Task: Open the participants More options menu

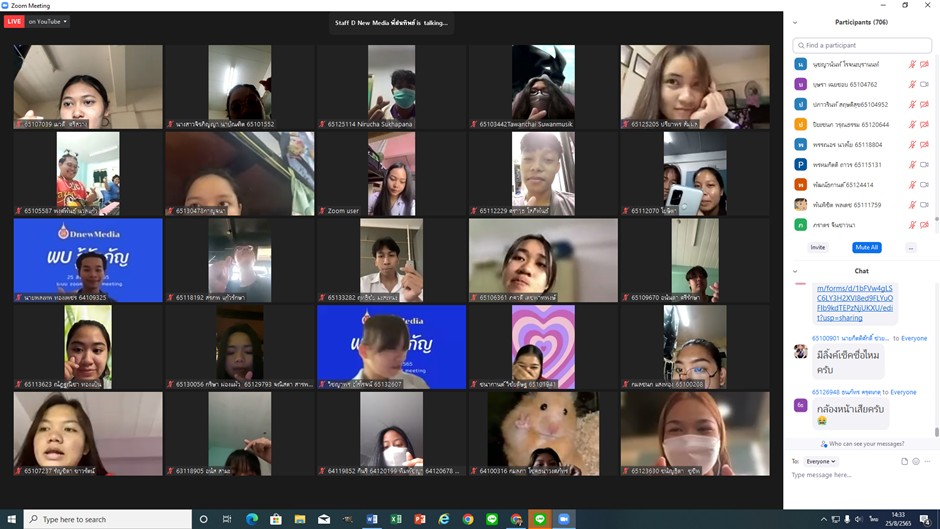Action: point(910,247)
